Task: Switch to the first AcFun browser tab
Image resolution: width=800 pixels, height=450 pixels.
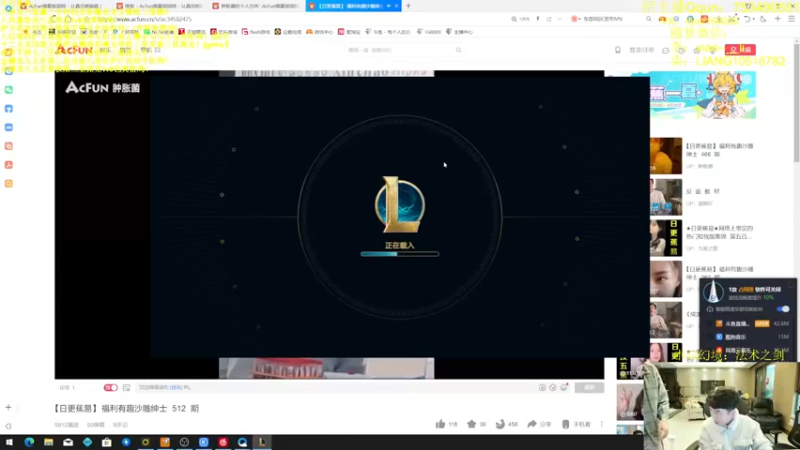Action: 63,6
